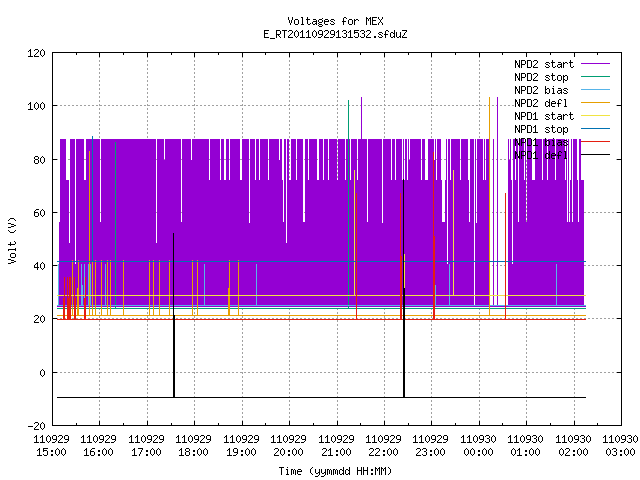Click the 110929 18:00 time tick label
Screen dimensions: 640x480
point(193,446)
